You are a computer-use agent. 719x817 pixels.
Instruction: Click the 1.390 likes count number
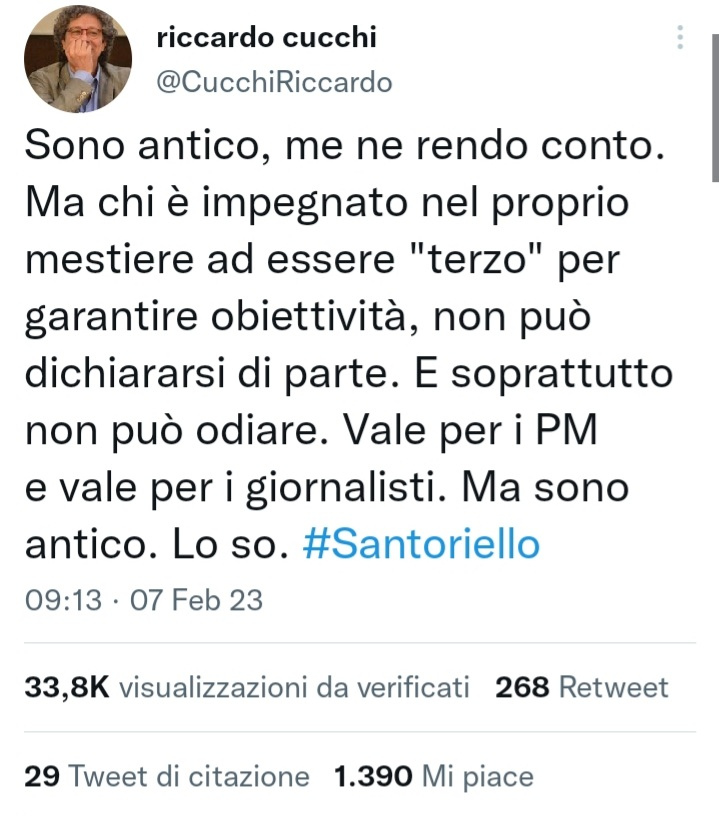click(373, 776)
